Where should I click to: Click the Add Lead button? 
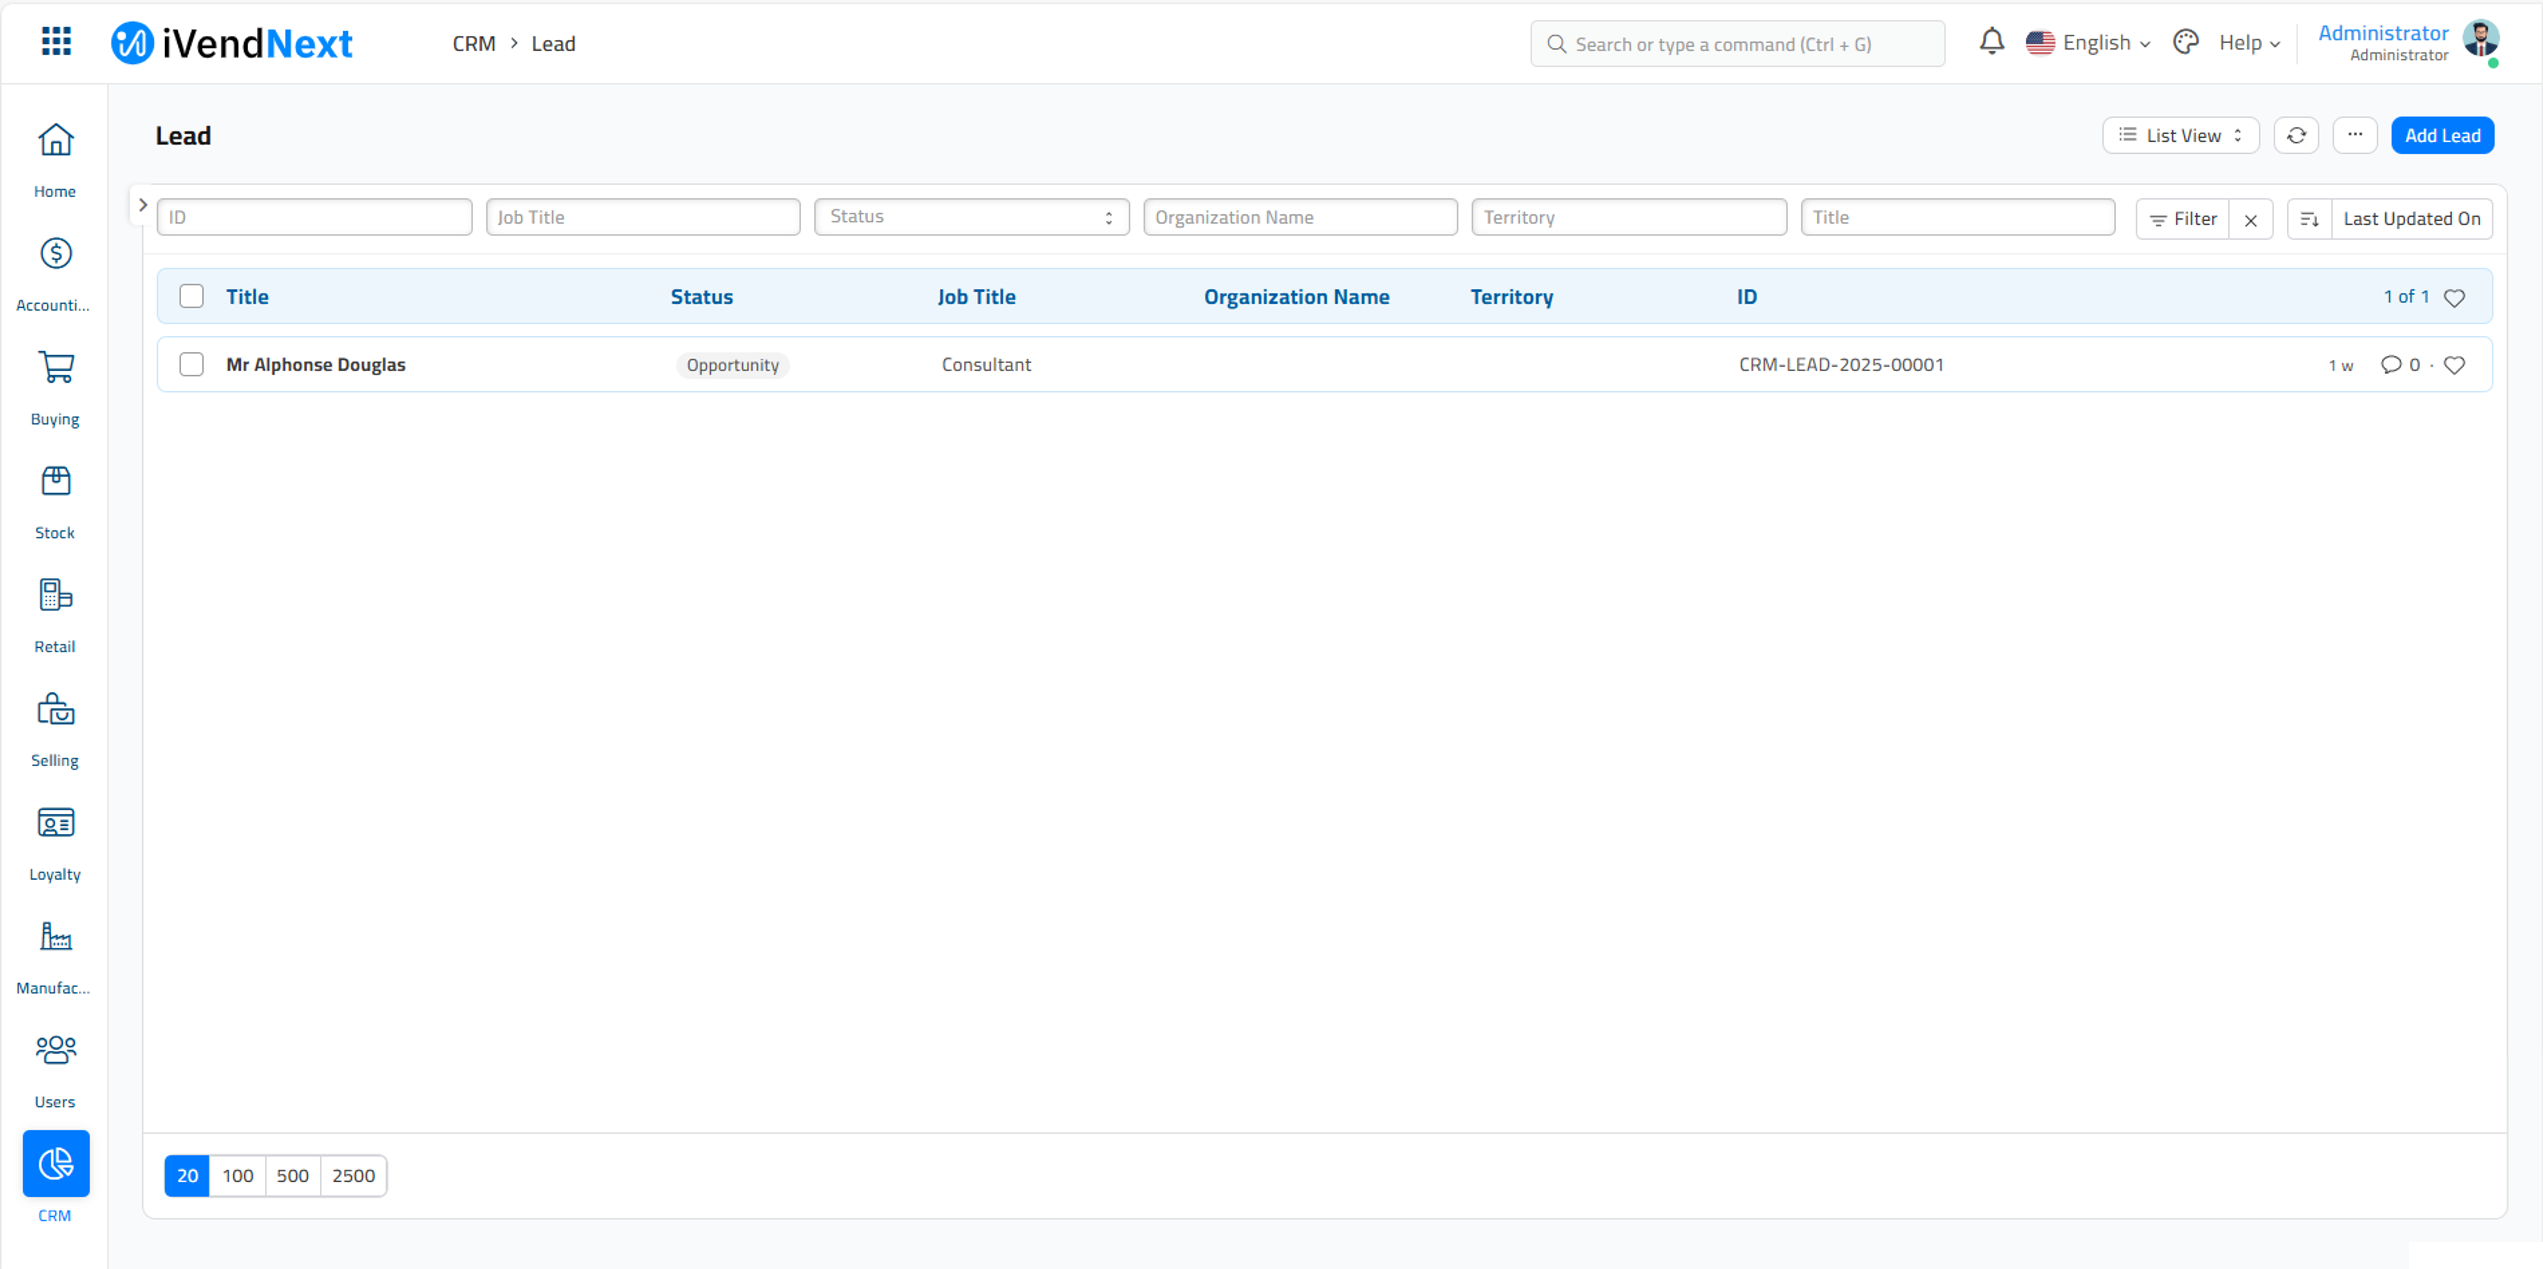(2441, 135)
